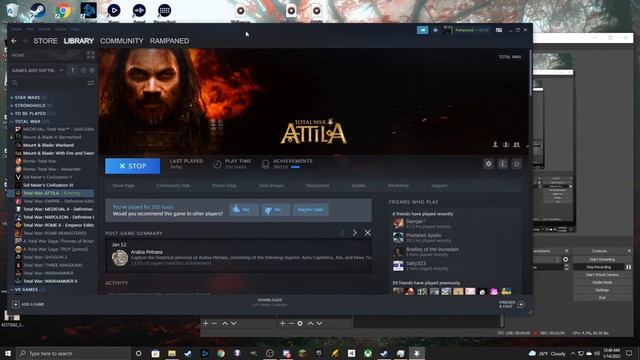Open the Library tab

79,41
